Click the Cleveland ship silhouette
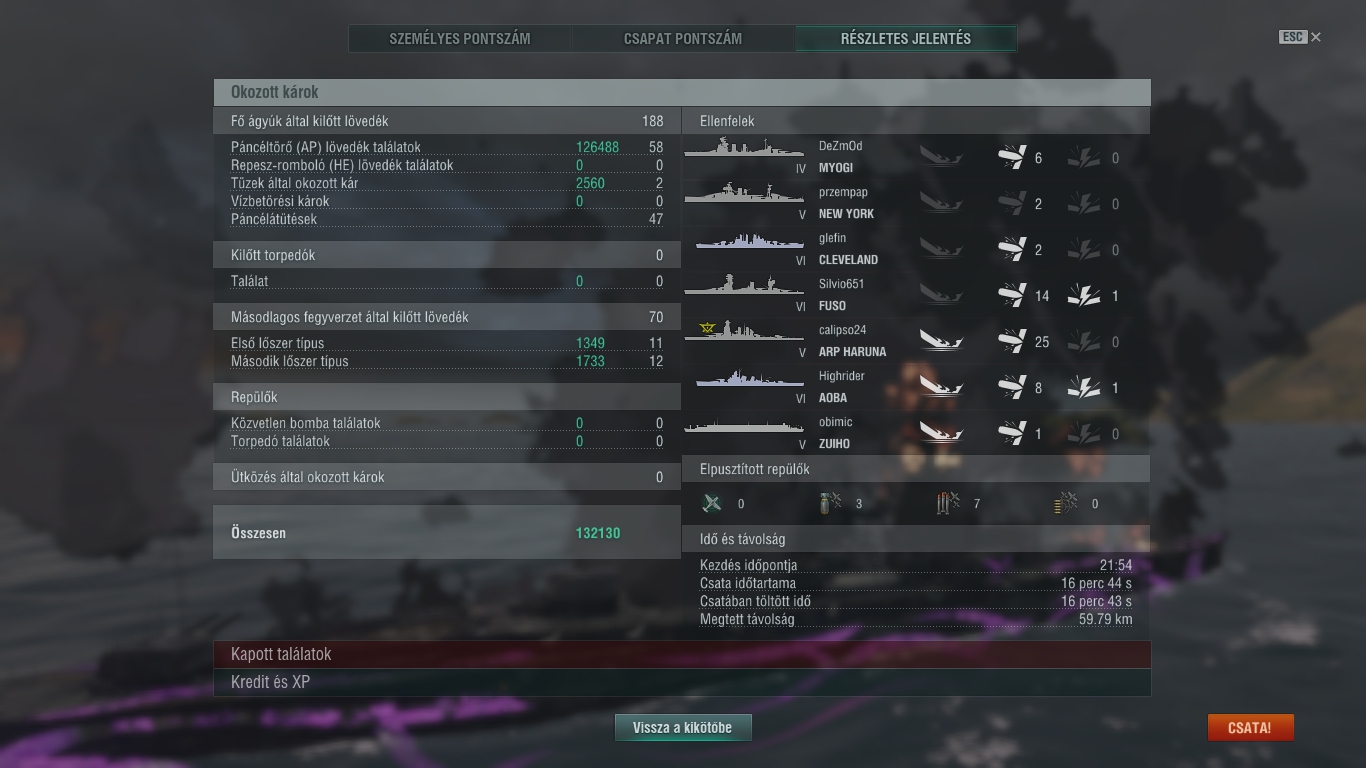 (x=744, y=241)
